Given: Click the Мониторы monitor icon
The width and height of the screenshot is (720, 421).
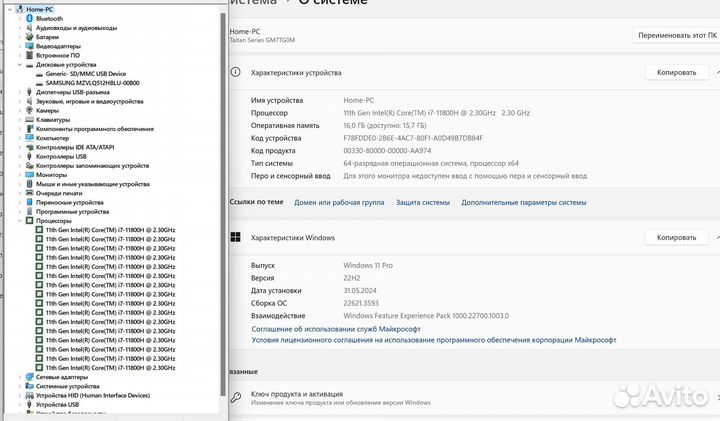Looking at the screenshot, I should click(29, 174).
